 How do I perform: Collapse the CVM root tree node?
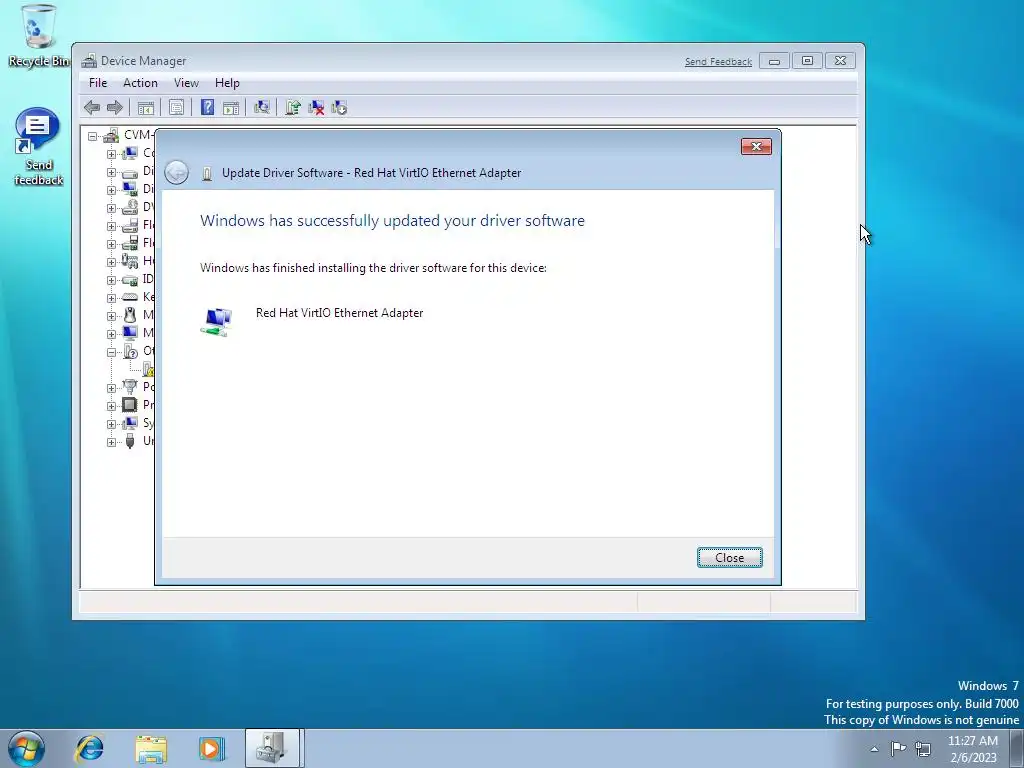click(x=93, y=136)
